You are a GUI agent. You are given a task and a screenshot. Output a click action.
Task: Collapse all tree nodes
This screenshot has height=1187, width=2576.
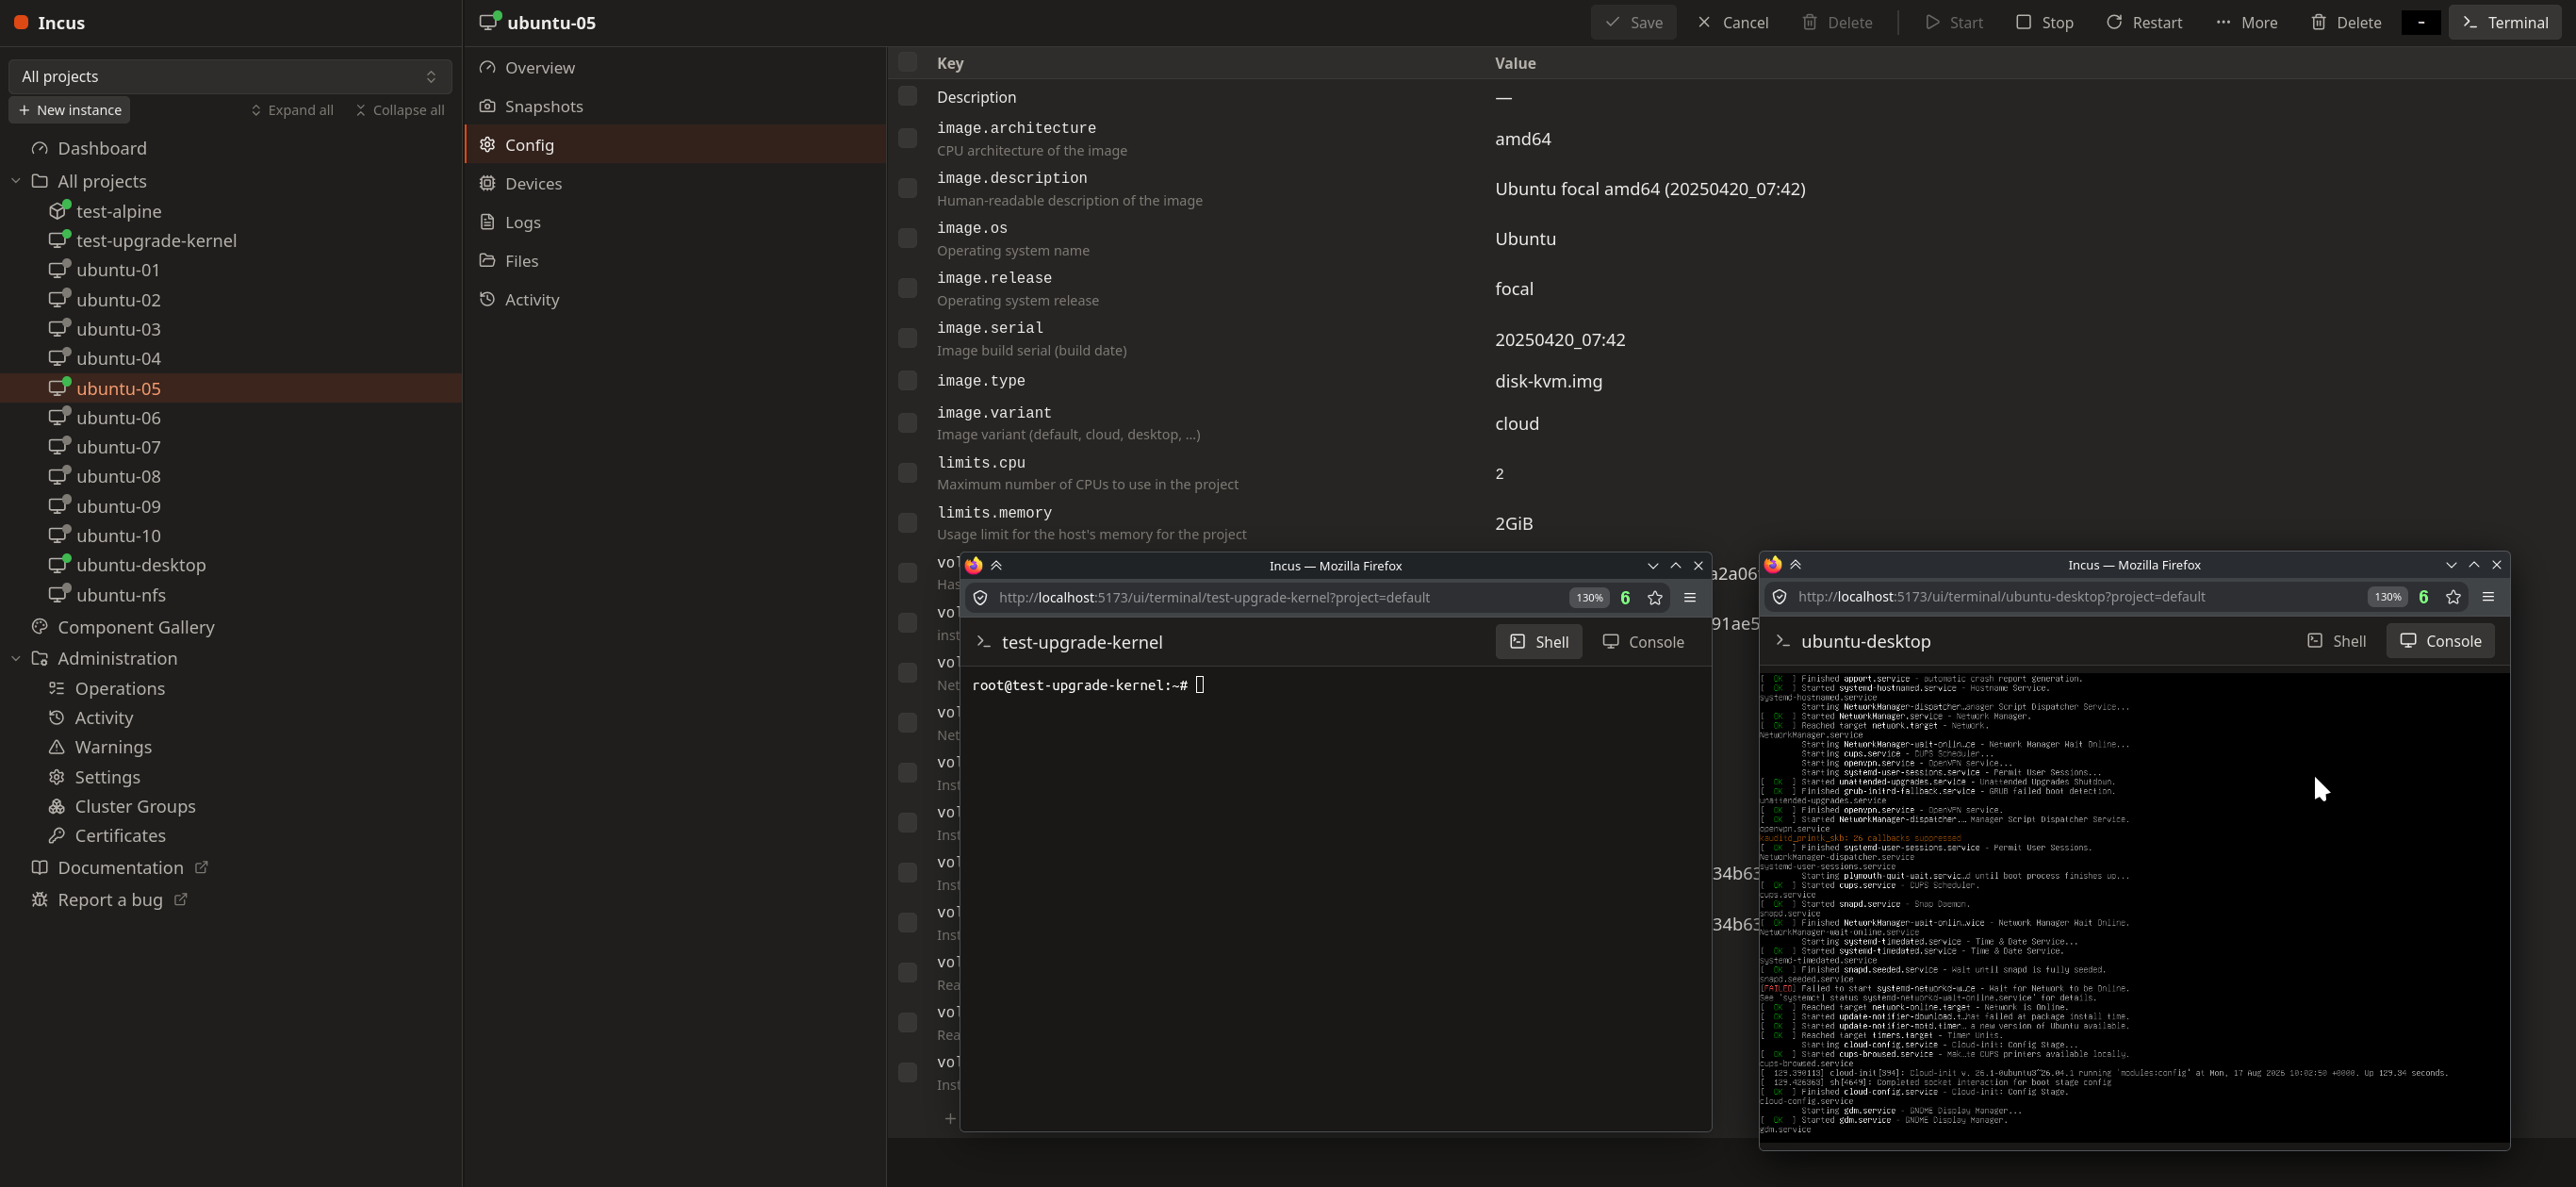coord(400,110)
